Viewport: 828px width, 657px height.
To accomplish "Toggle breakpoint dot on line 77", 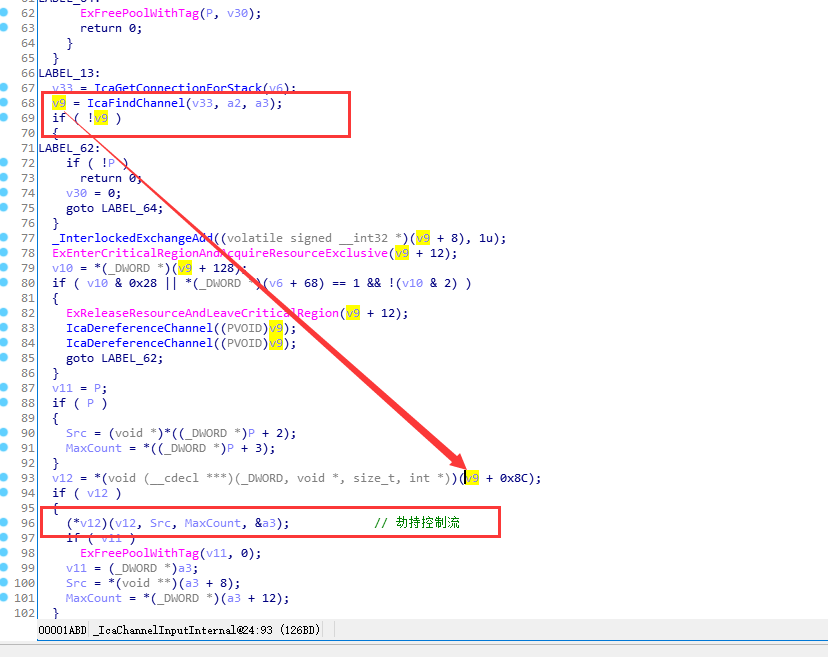I will click(4, 238).
